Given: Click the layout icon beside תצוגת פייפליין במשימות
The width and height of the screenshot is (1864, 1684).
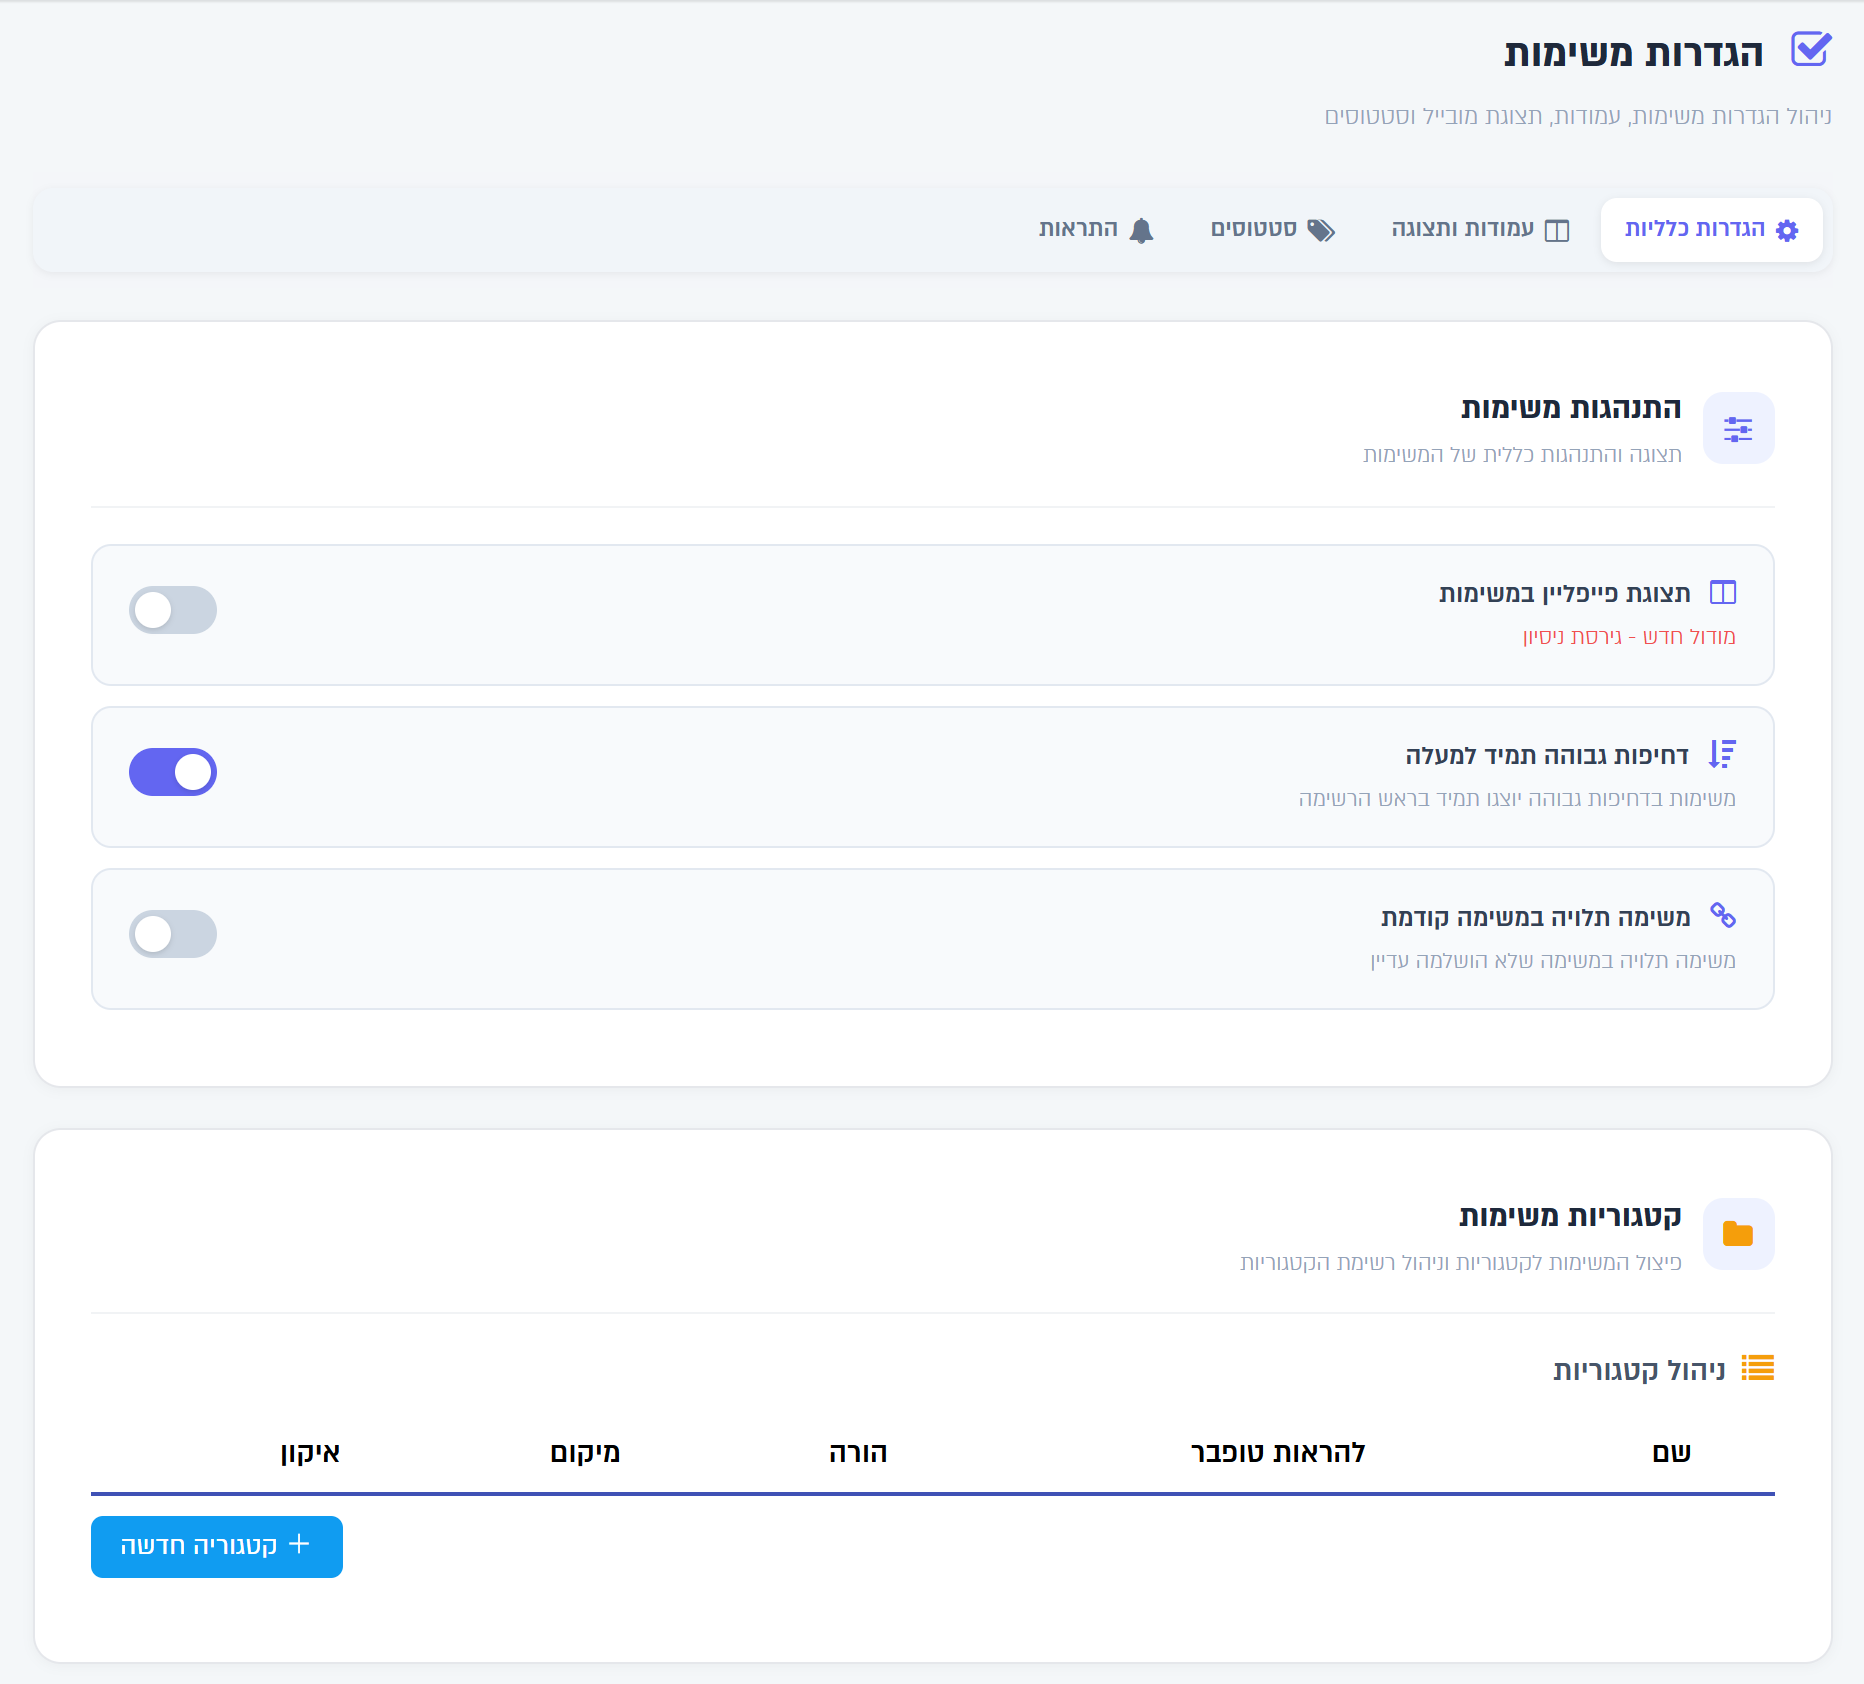Looking at the screenshot, I should point(1723,592).
